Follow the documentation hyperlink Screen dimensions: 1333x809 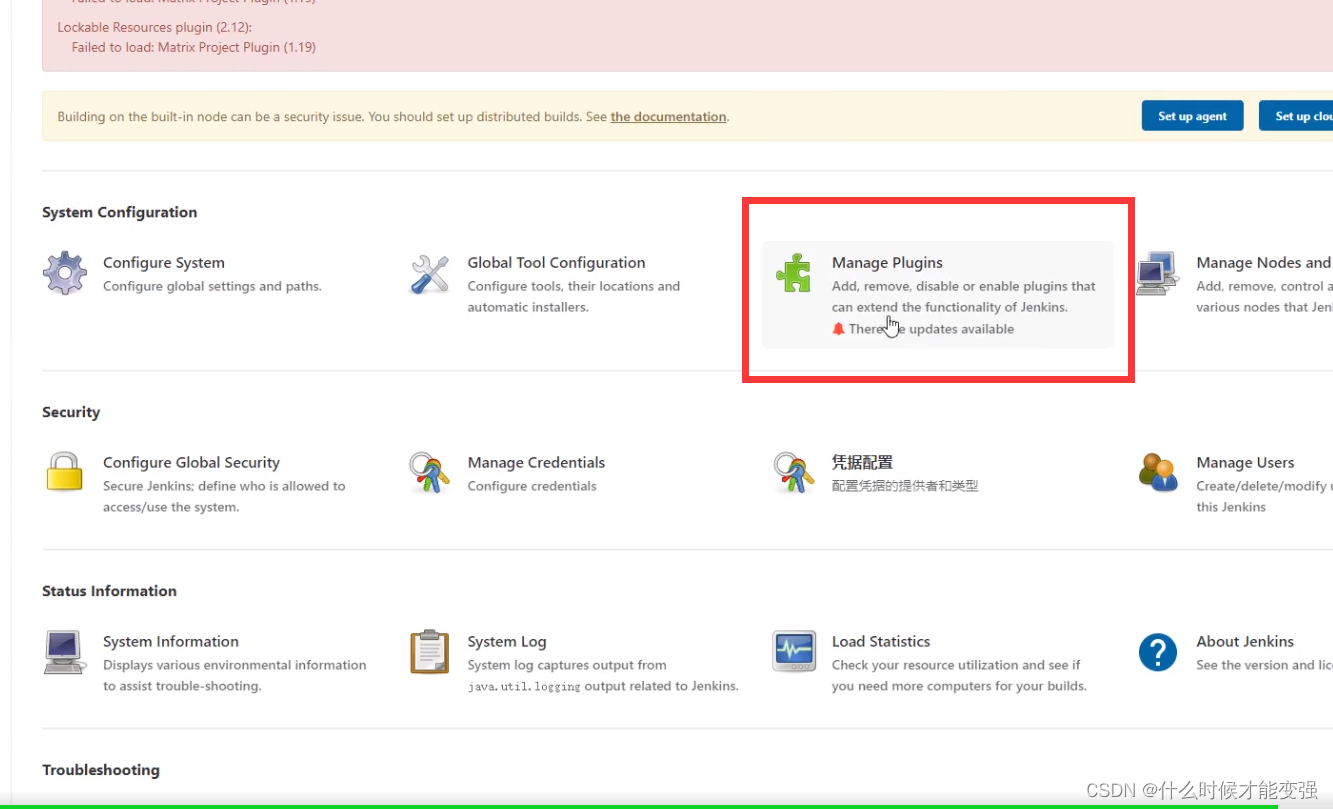pos(668,117)
